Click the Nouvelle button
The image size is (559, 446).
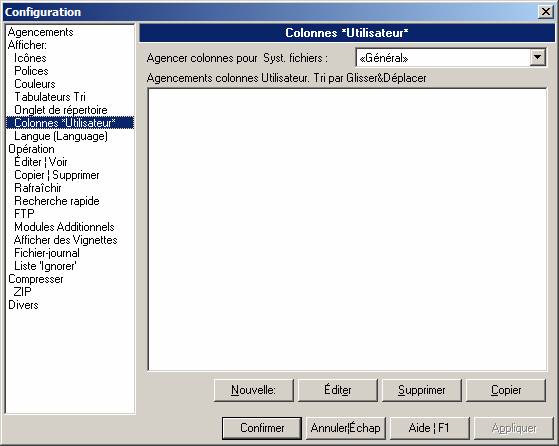(253, 390)
